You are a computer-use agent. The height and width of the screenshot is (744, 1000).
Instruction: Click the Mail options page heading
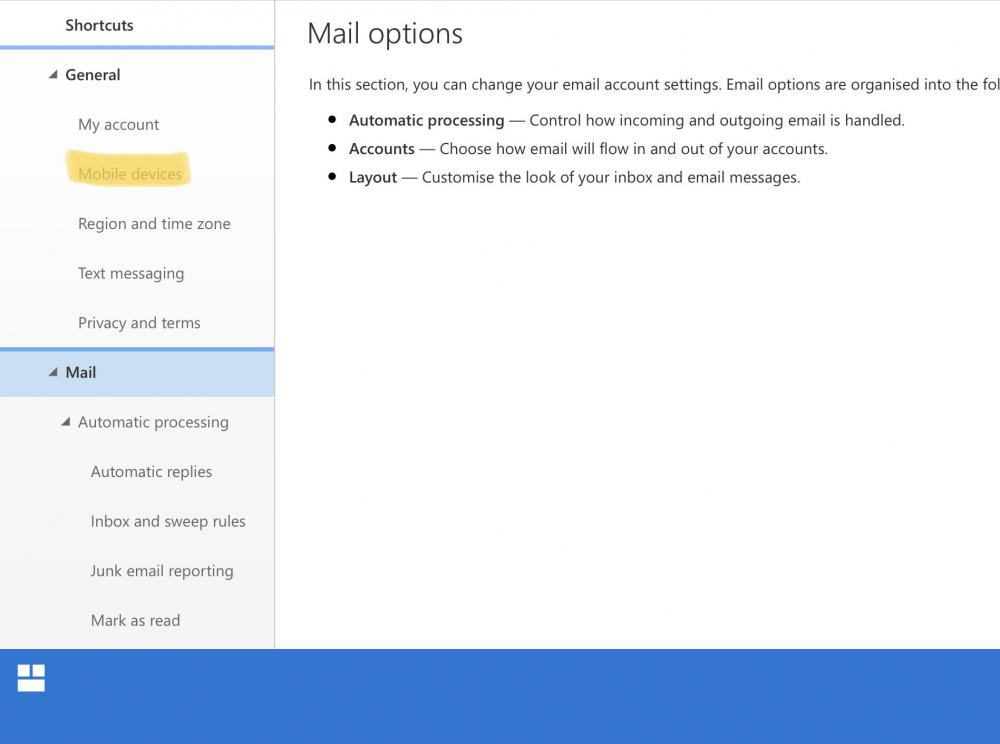[384, 33]
